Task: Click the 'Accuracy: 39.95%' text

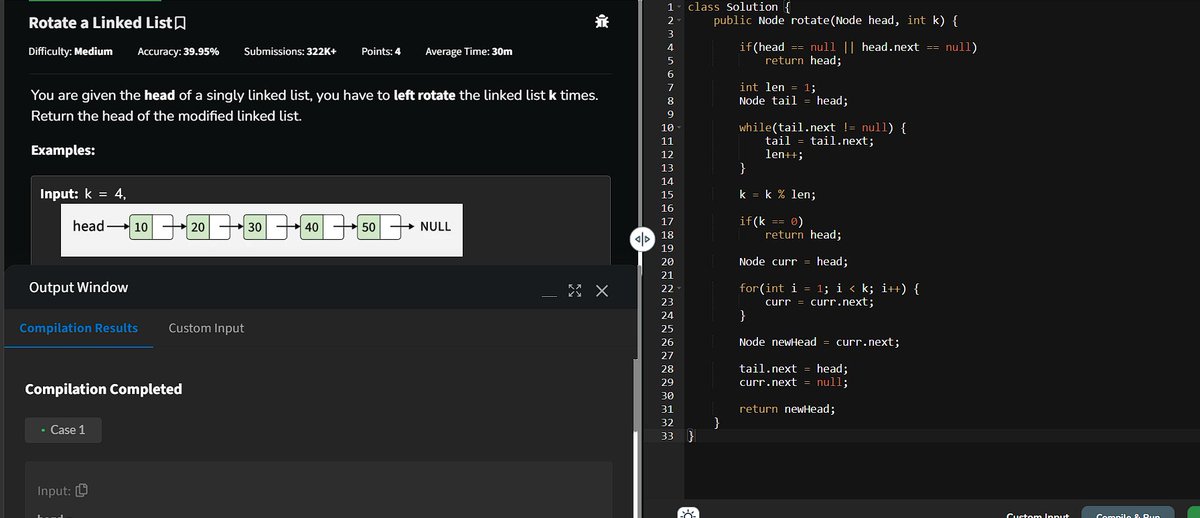Action: pos(178,51)
